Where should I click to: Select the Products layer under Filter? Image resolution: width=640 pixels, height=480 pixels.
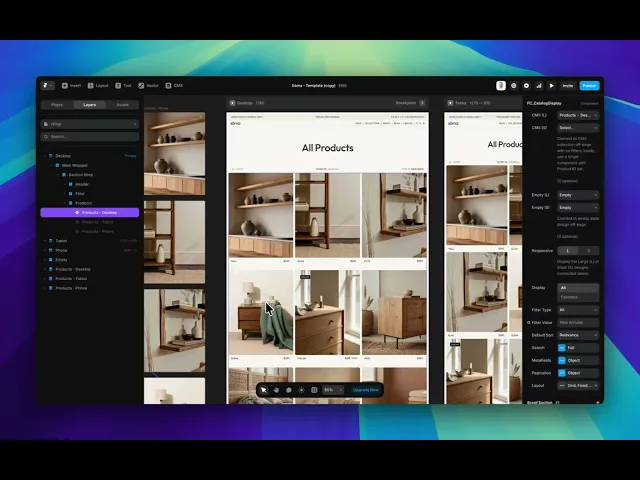(83, 203)
